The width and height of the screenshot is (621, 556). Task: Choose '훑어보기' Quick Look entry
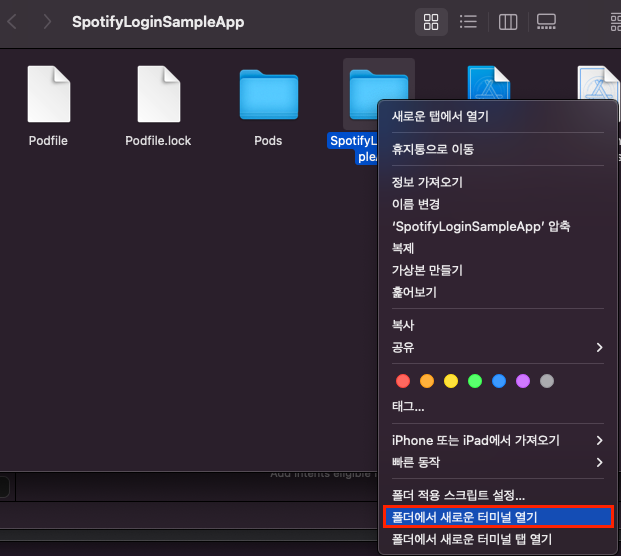(x=498, y=292)
